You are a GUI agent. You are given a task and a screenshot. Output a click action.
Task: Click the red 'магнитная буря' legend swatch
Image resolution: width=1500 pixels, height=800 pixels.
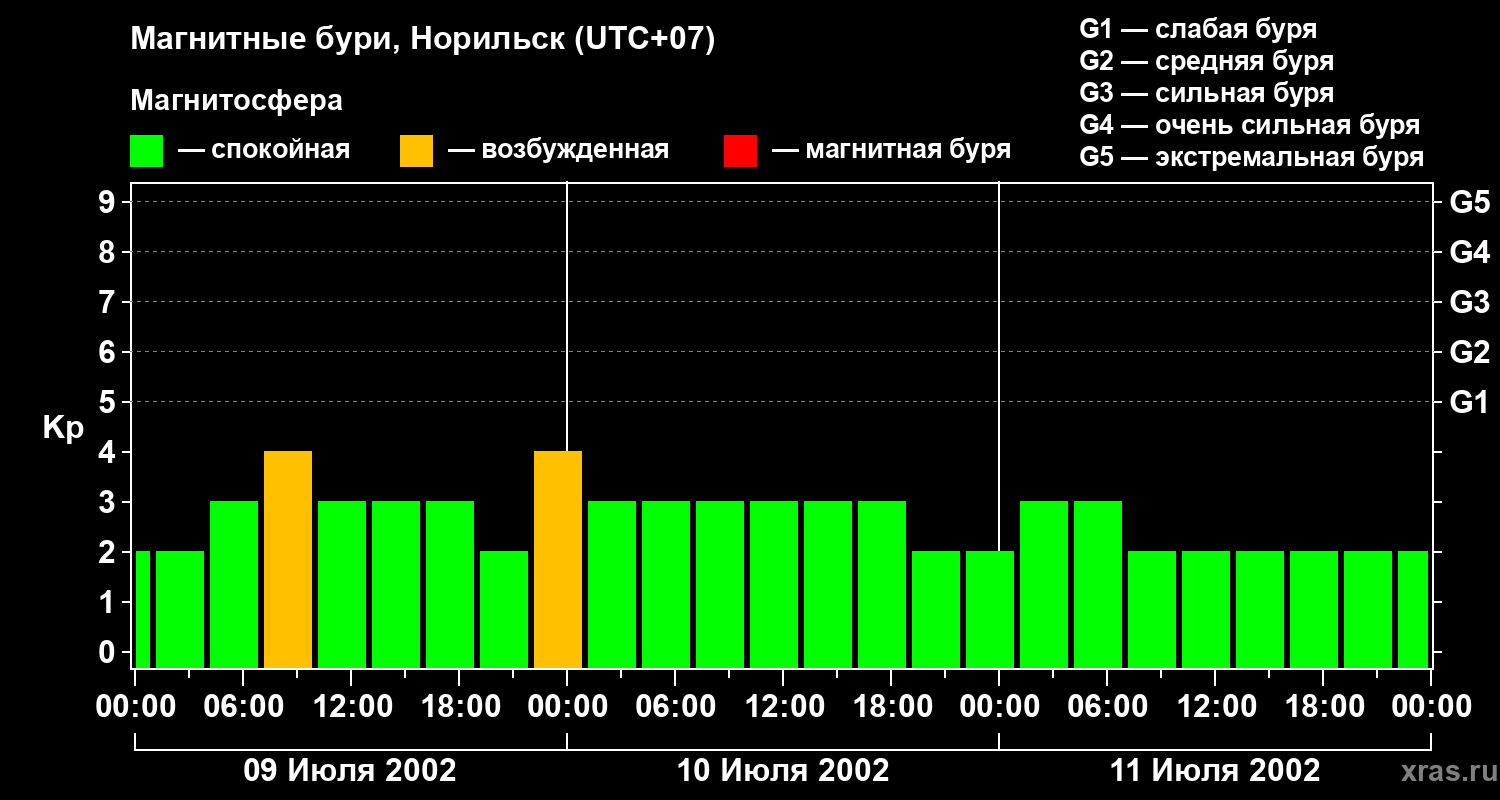point(740,150)
